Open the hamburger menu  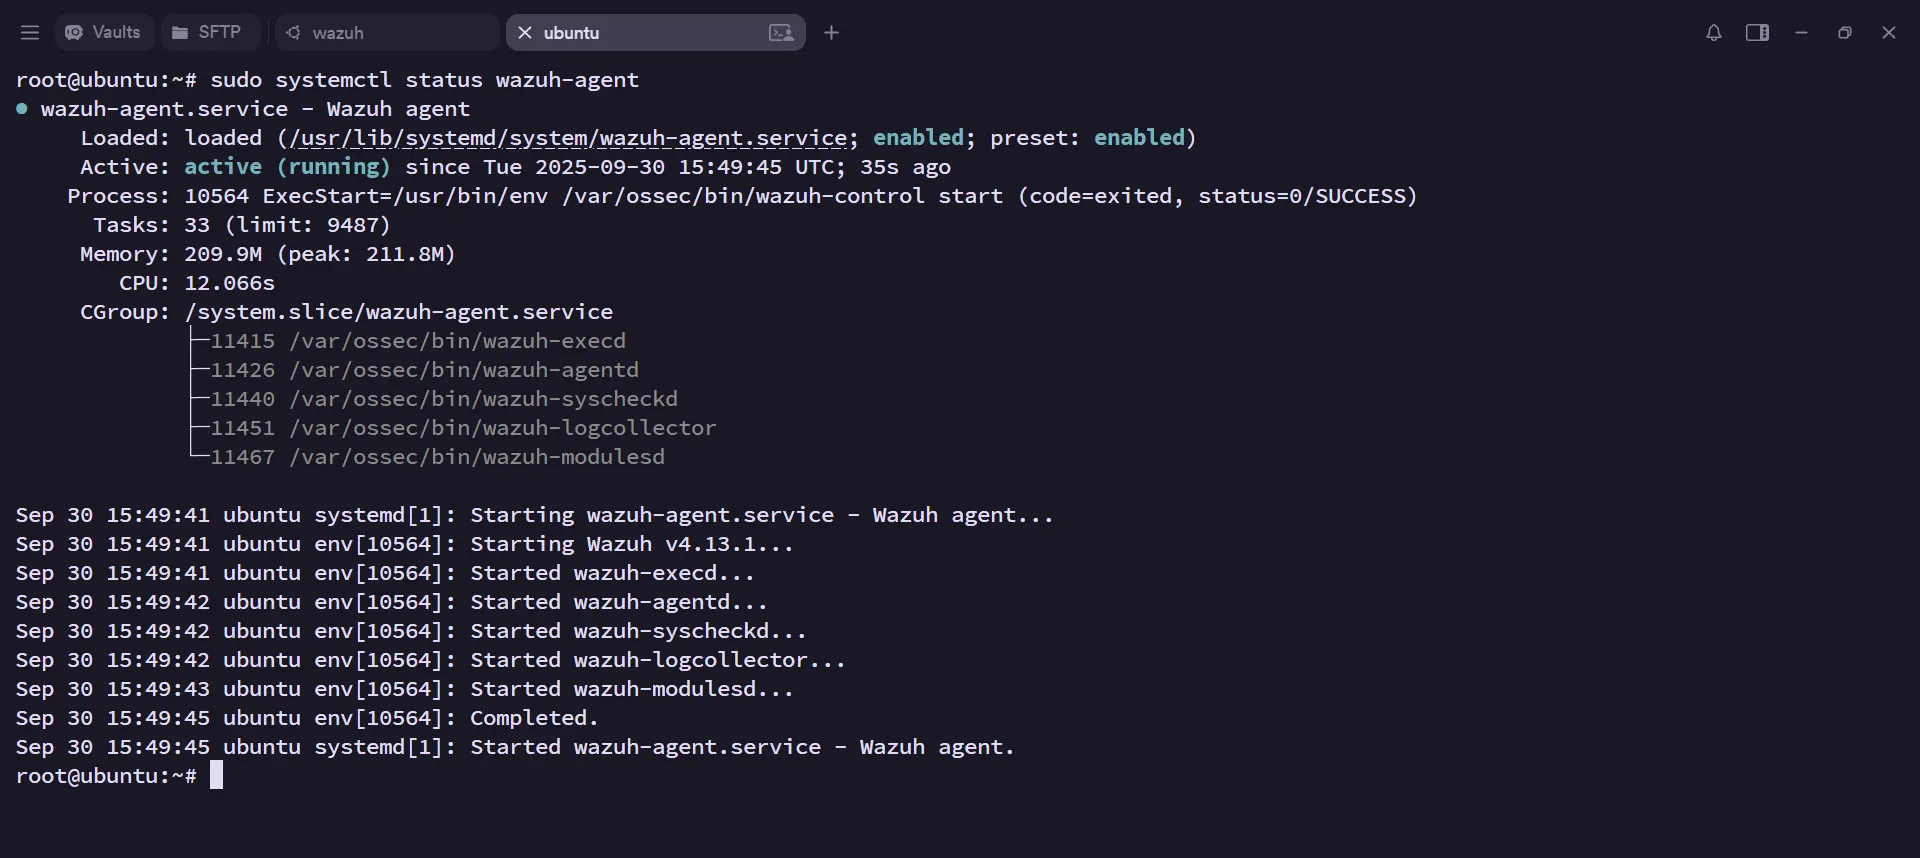pyautogui.click(x=29, y=32)
